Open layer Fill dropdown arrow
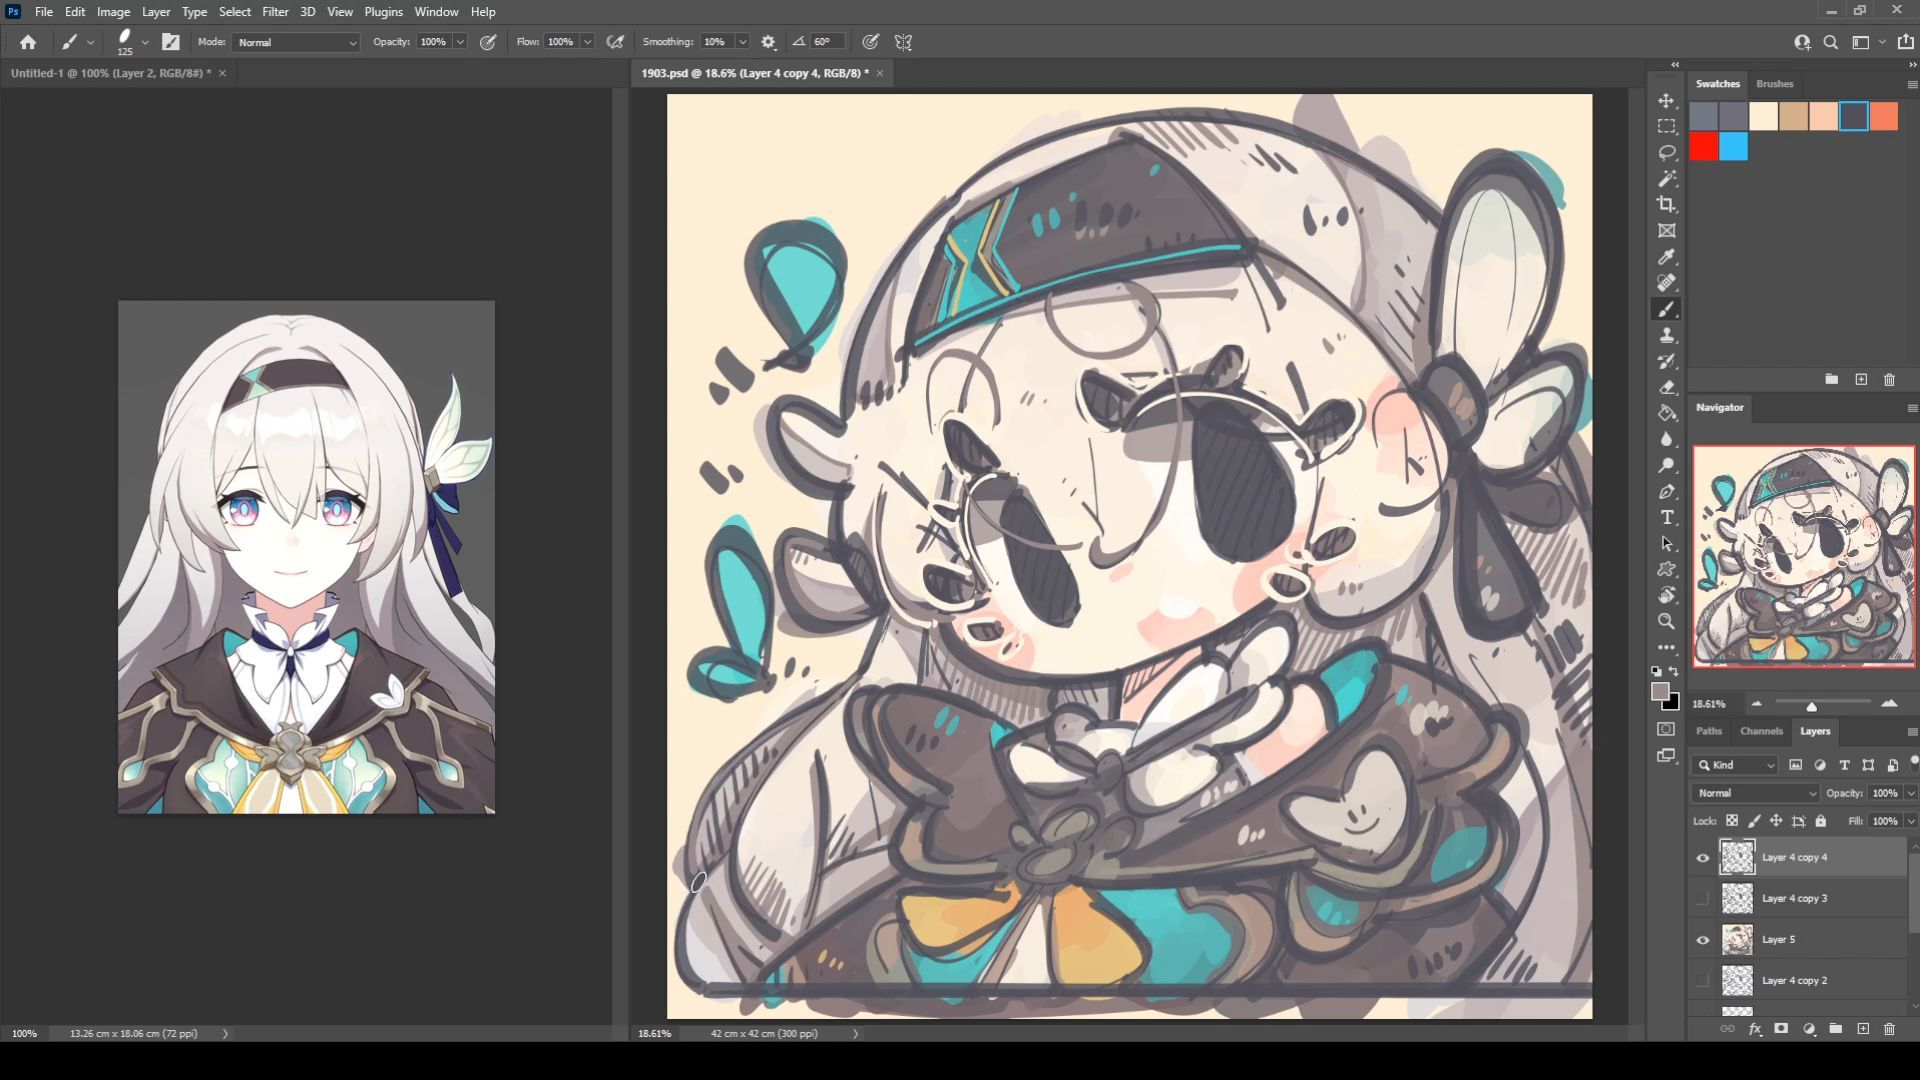This screenshot has width=1920, height=1080. [1911, 821]
